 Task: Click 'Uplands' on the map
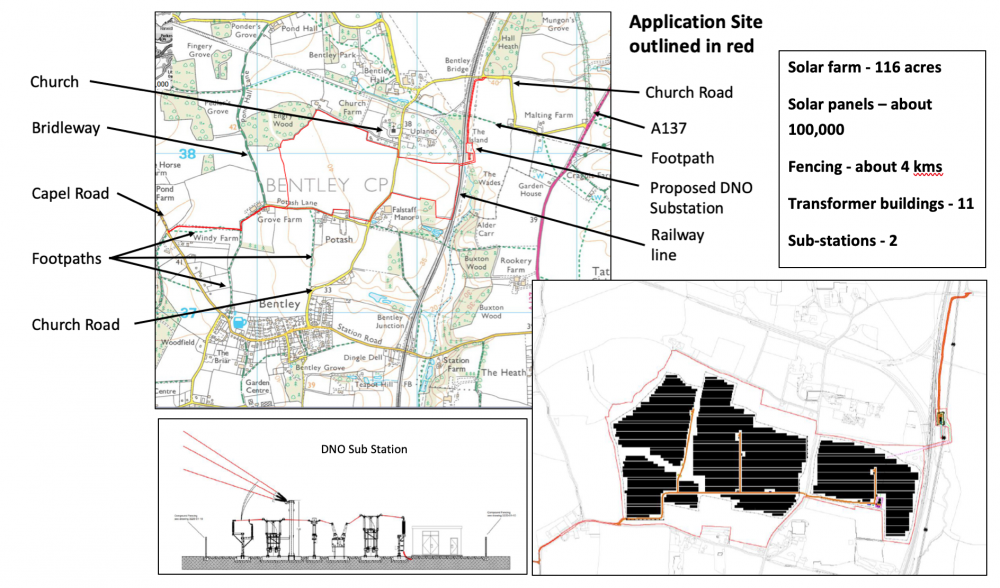click(423, 131)
